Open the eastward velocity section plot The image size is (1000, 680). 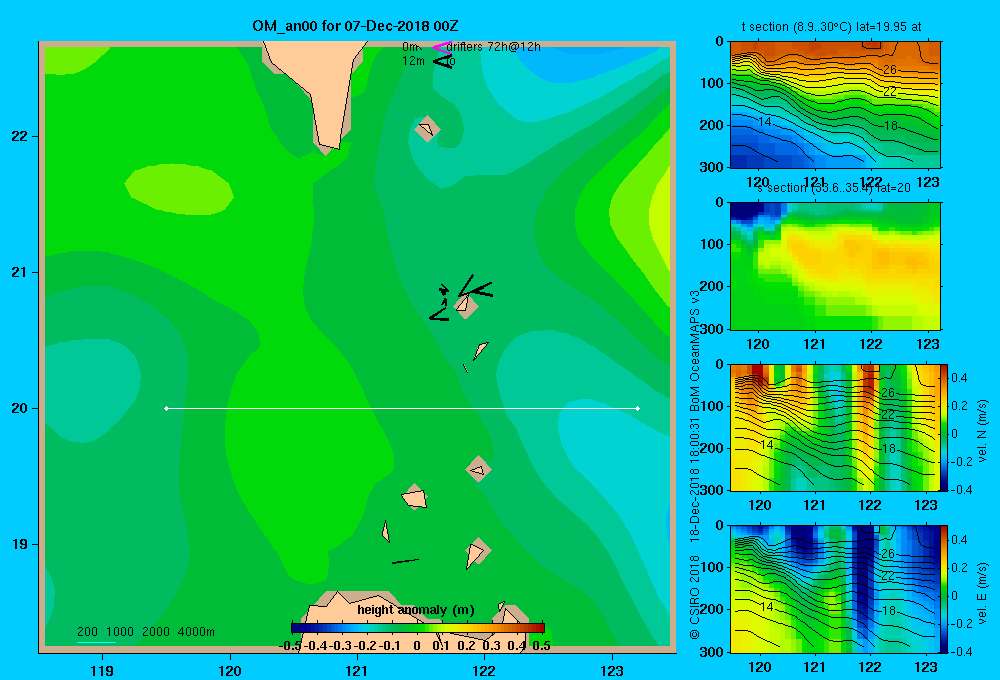pos(835,589)
